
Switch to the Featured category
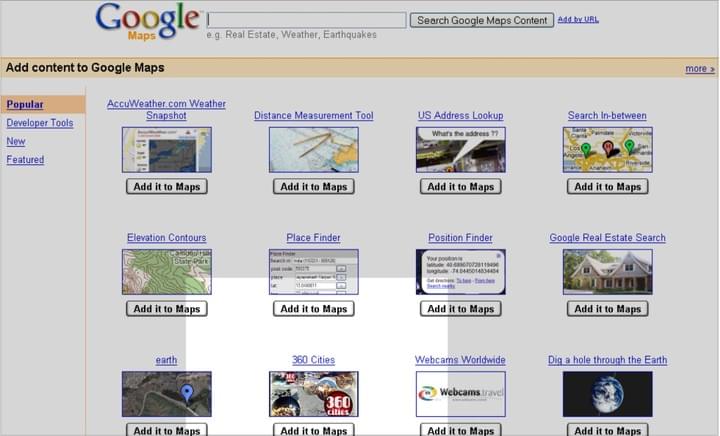point(25,160)
